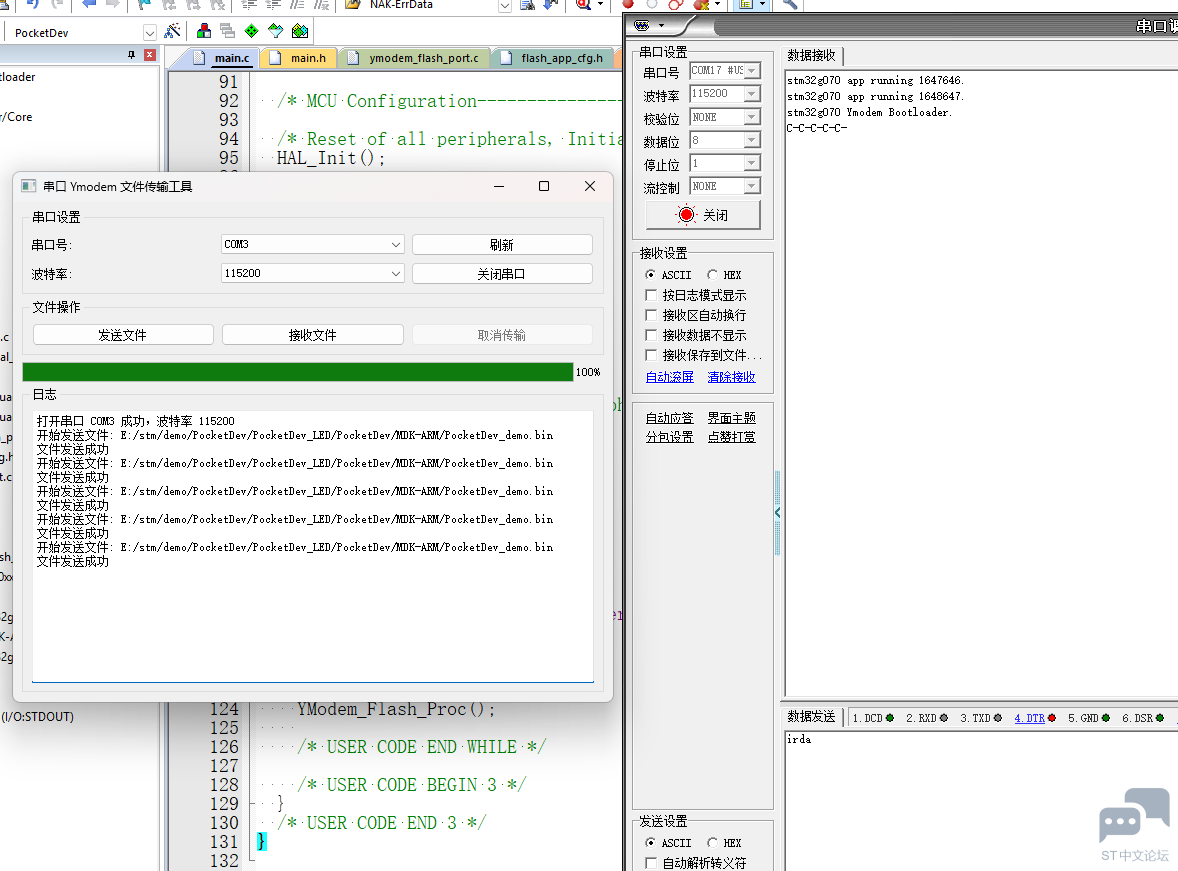Image resolution: width=1178 pixels, height=871 pixels.
Task: Click the 自动应答 link
Action: pyautogui.click(x=669, y=418)
